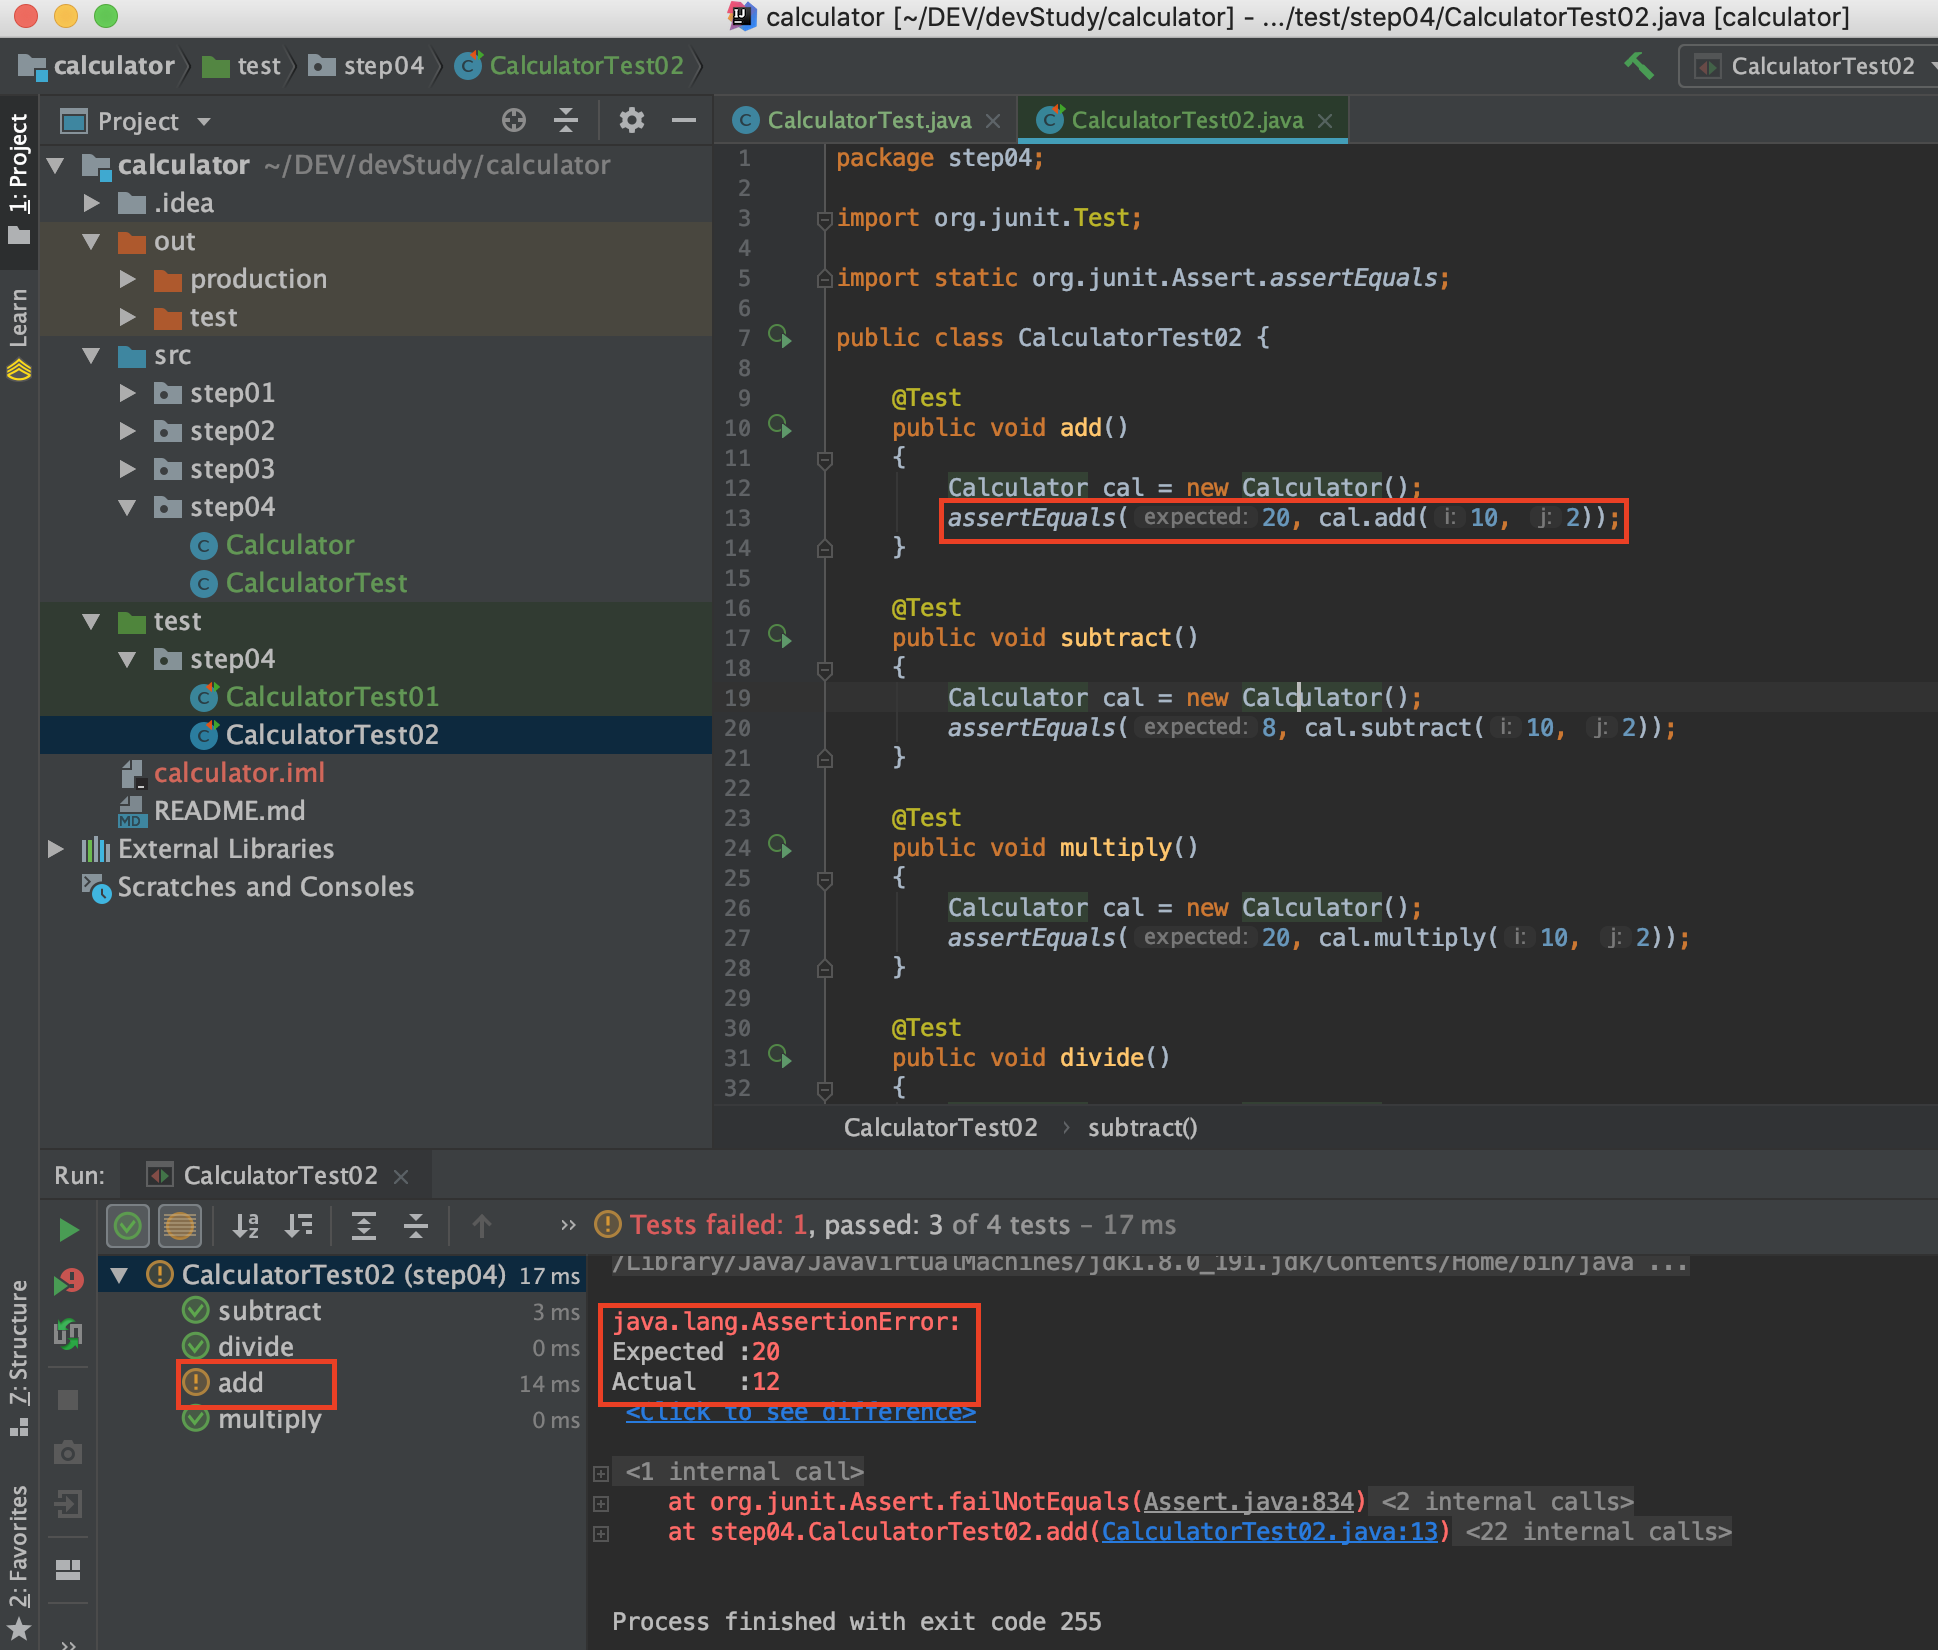Click run gutter icon beside add() method

pyautogui.click(x=780, y=427)
